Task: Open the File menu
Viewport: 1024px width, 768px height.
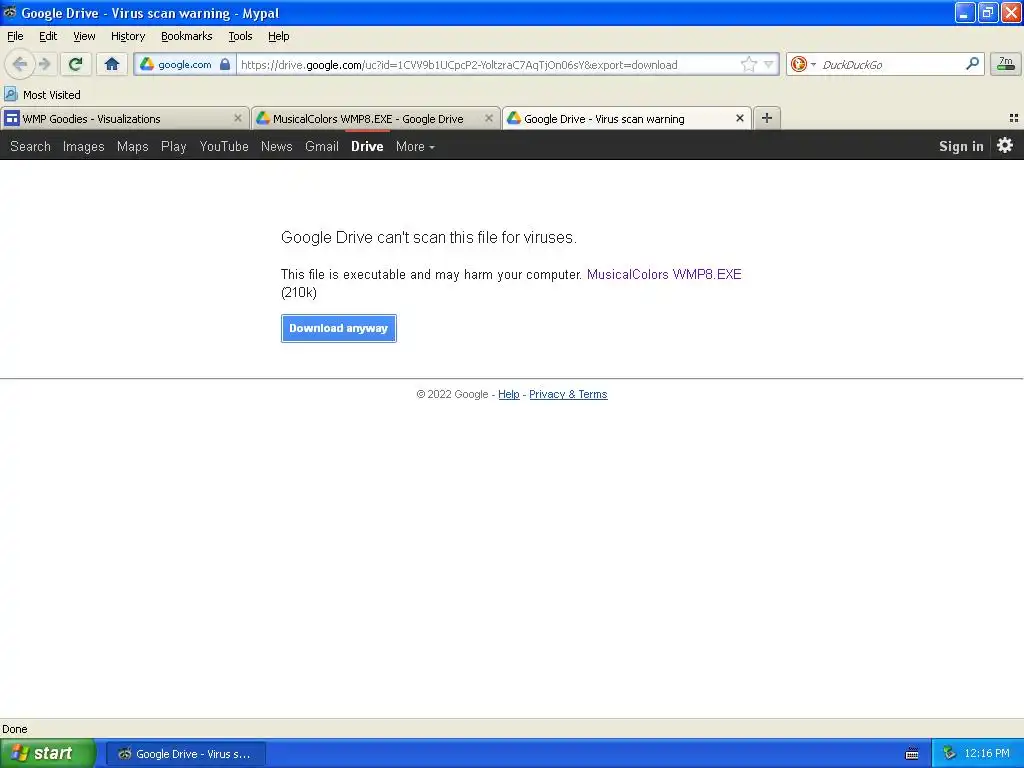Action: tap(15, 36)
